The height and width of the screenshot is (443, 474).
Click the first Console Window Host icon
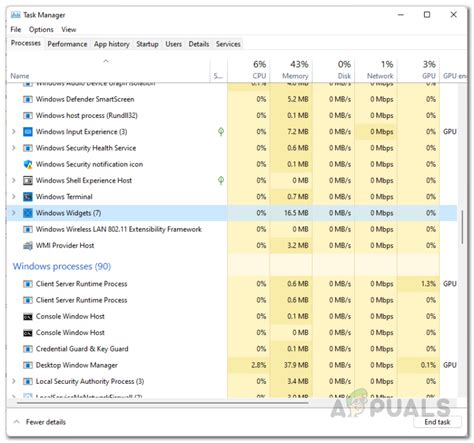point(28,317)
